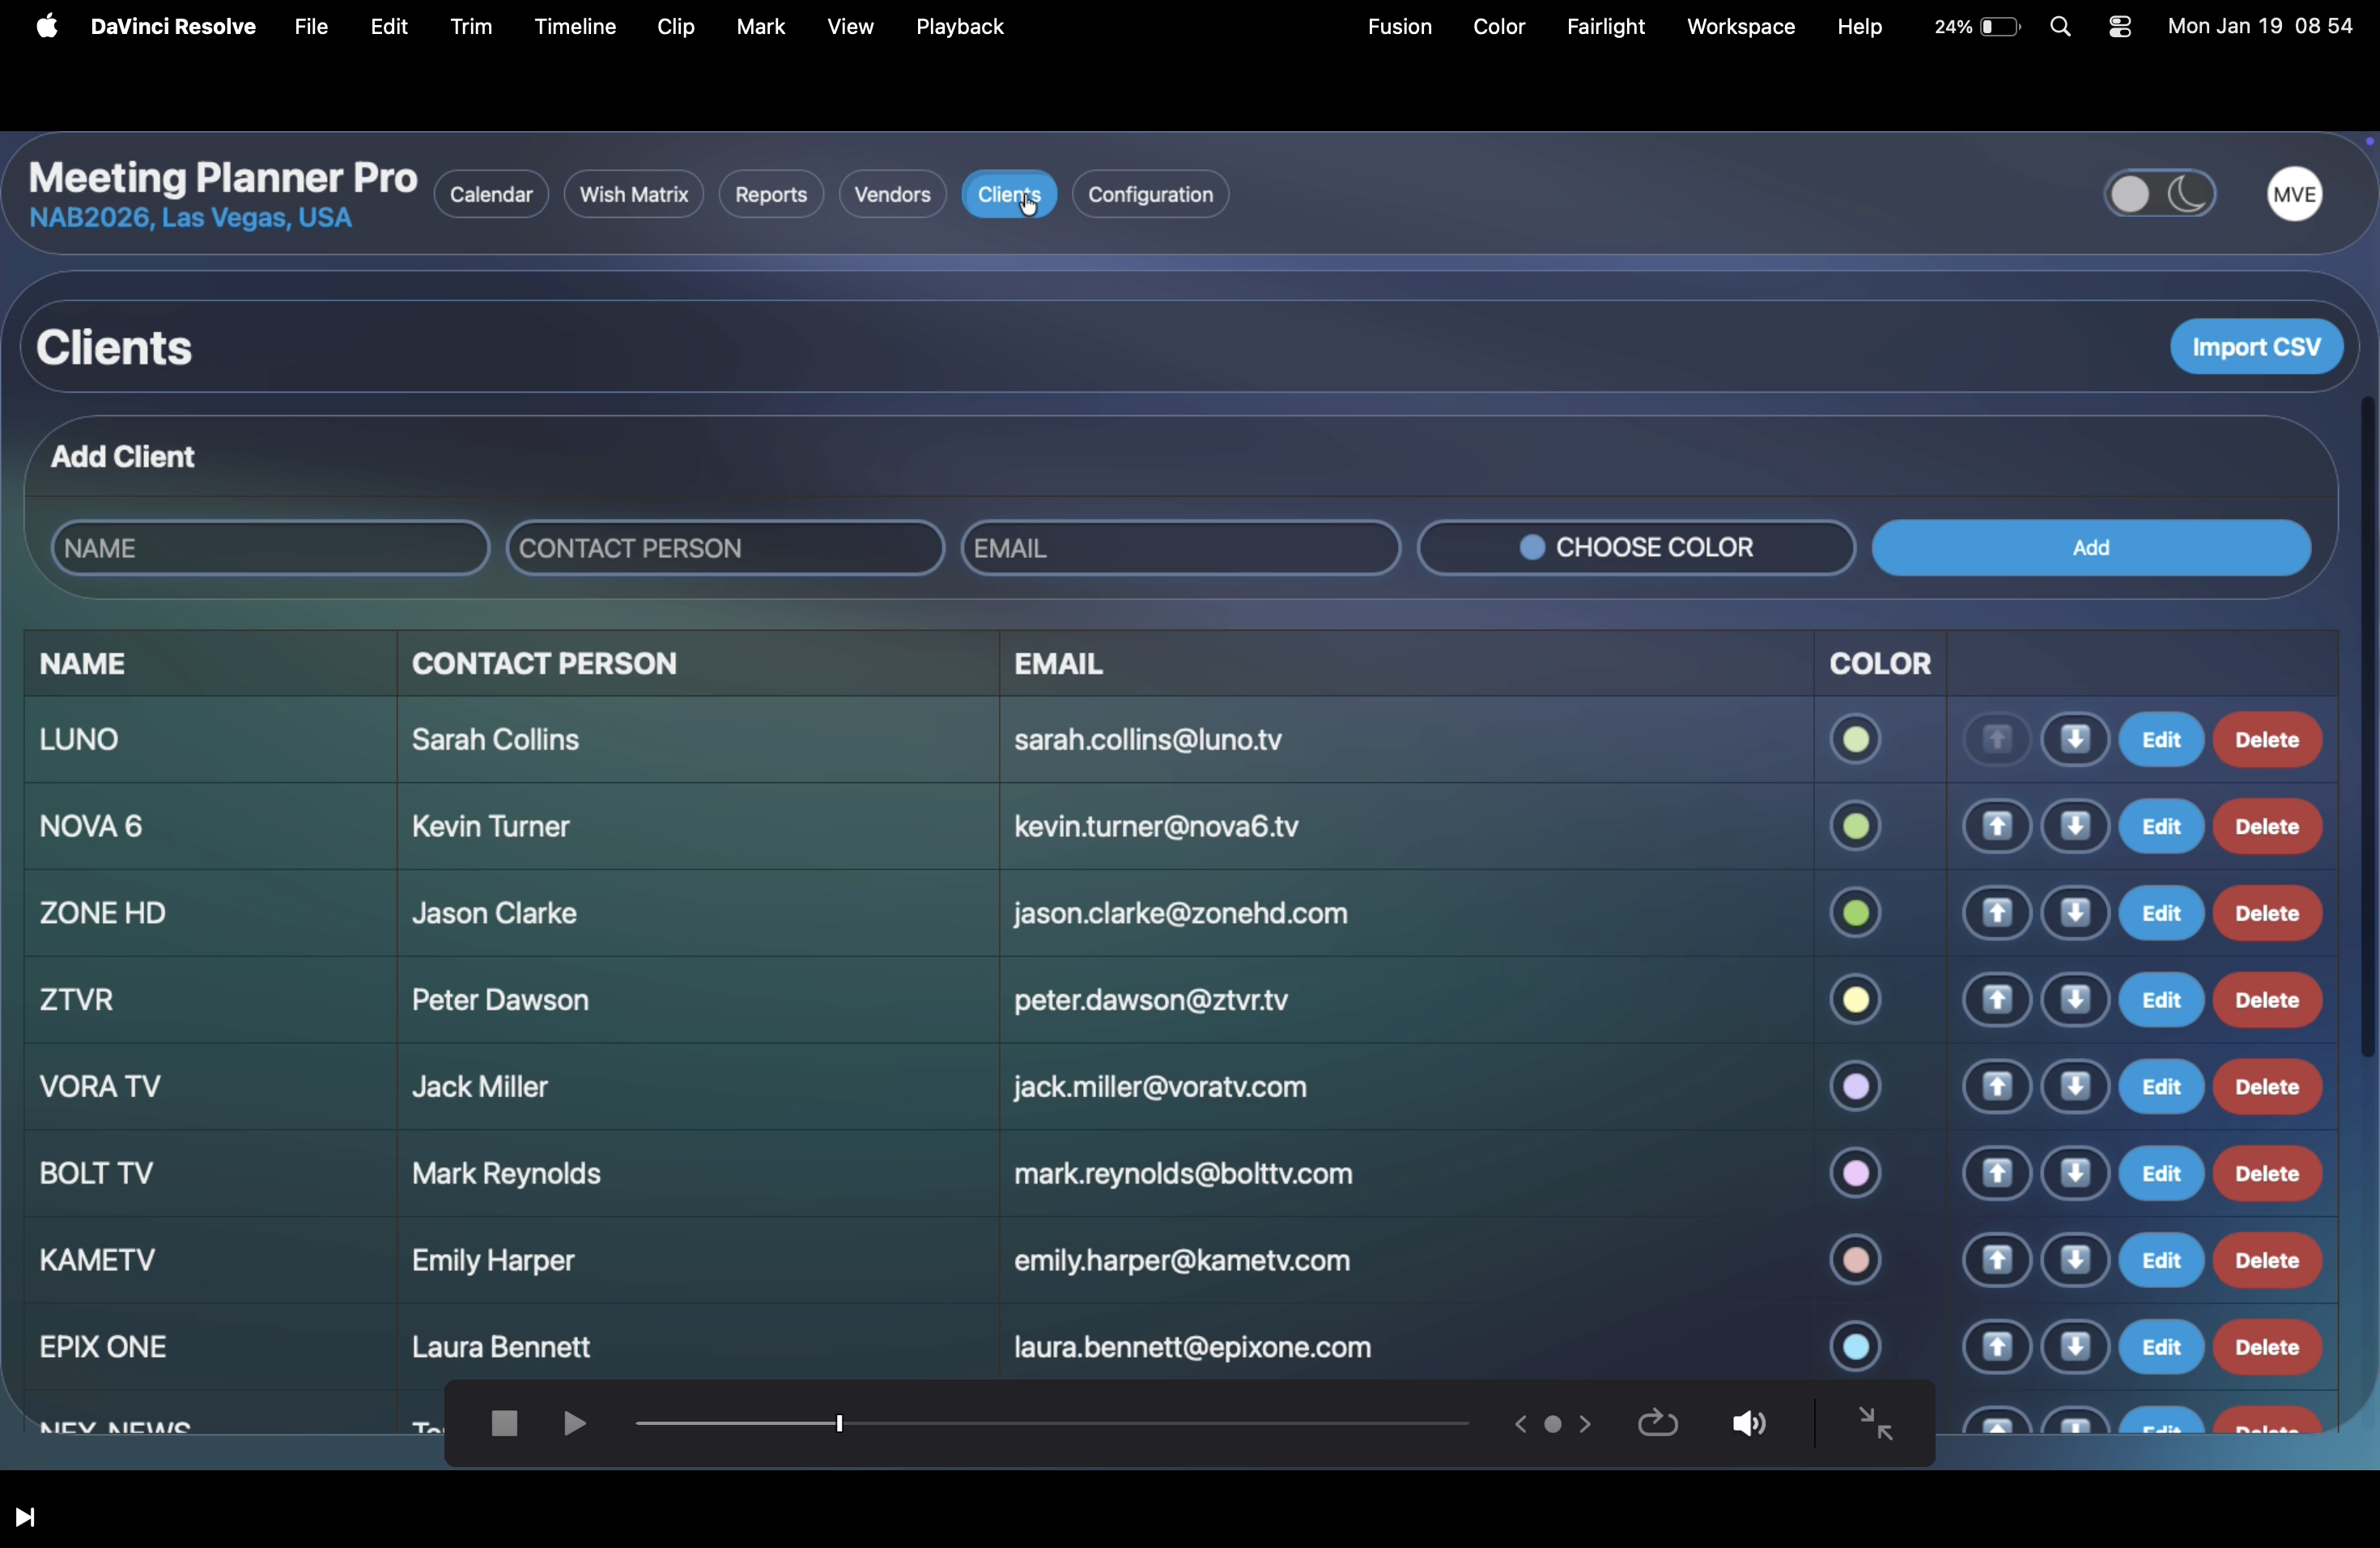Viewport: 2380px width, 1548px height.
Task: Click VORA TV lavender color swatch
Action: pos(1856,1088)
